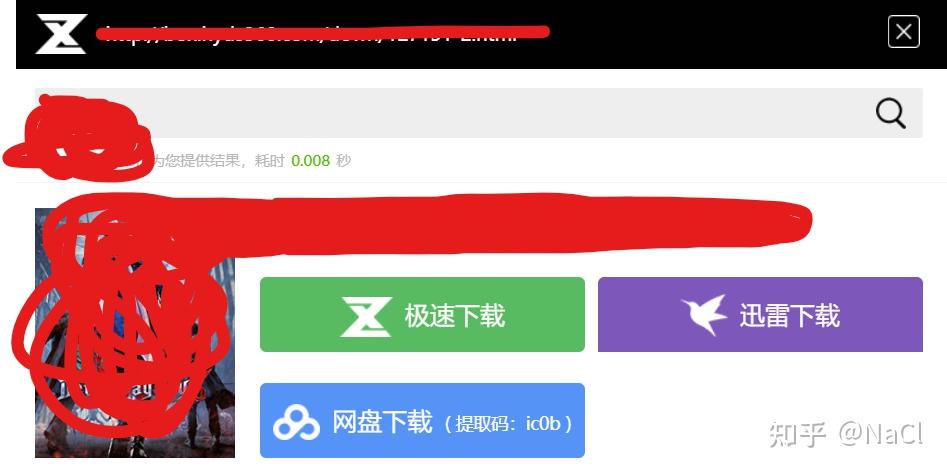Click the Z icon on 极速下载 button

pyautogui.click(x=365, y=316)
